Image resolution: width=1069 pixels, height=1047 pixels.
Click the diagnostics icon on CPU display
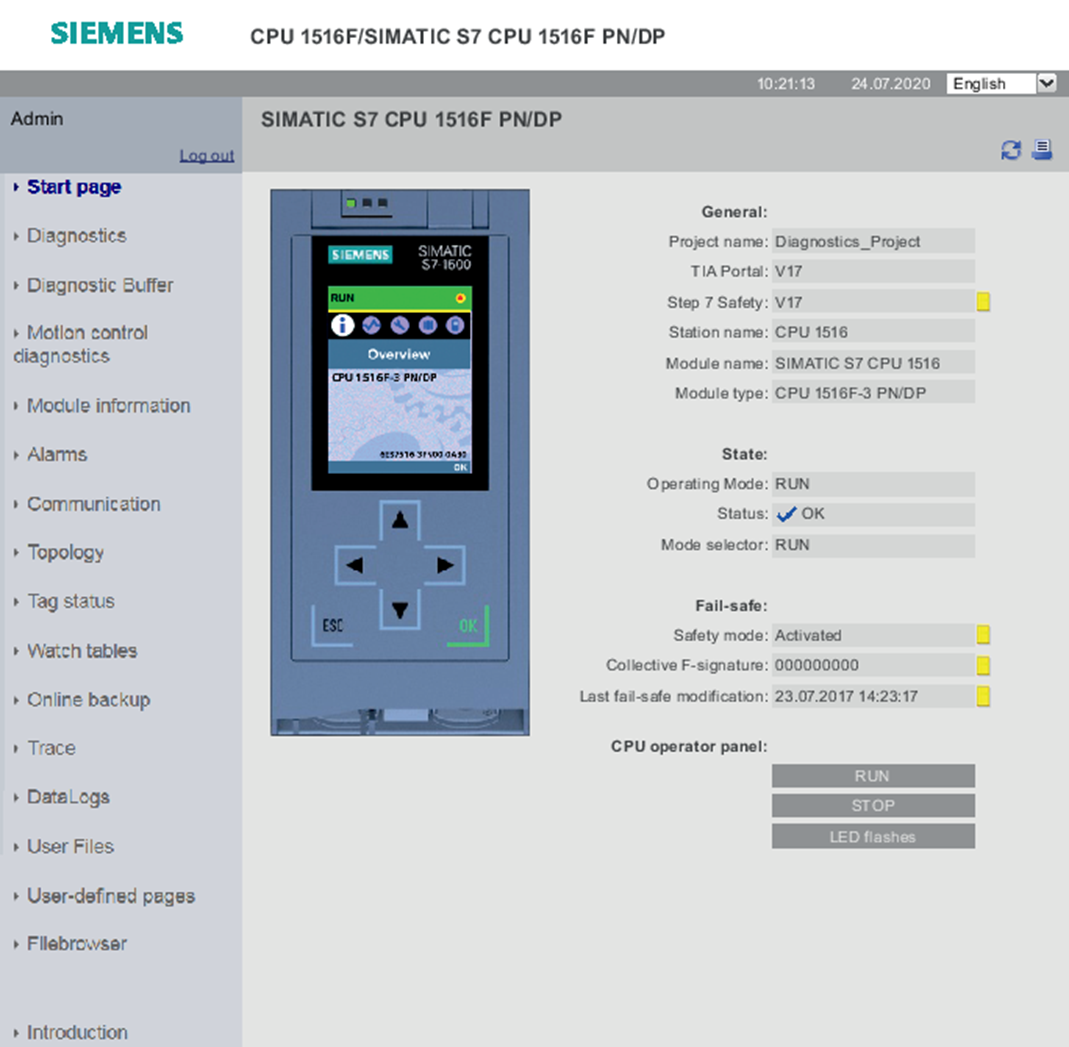point(371,325)
